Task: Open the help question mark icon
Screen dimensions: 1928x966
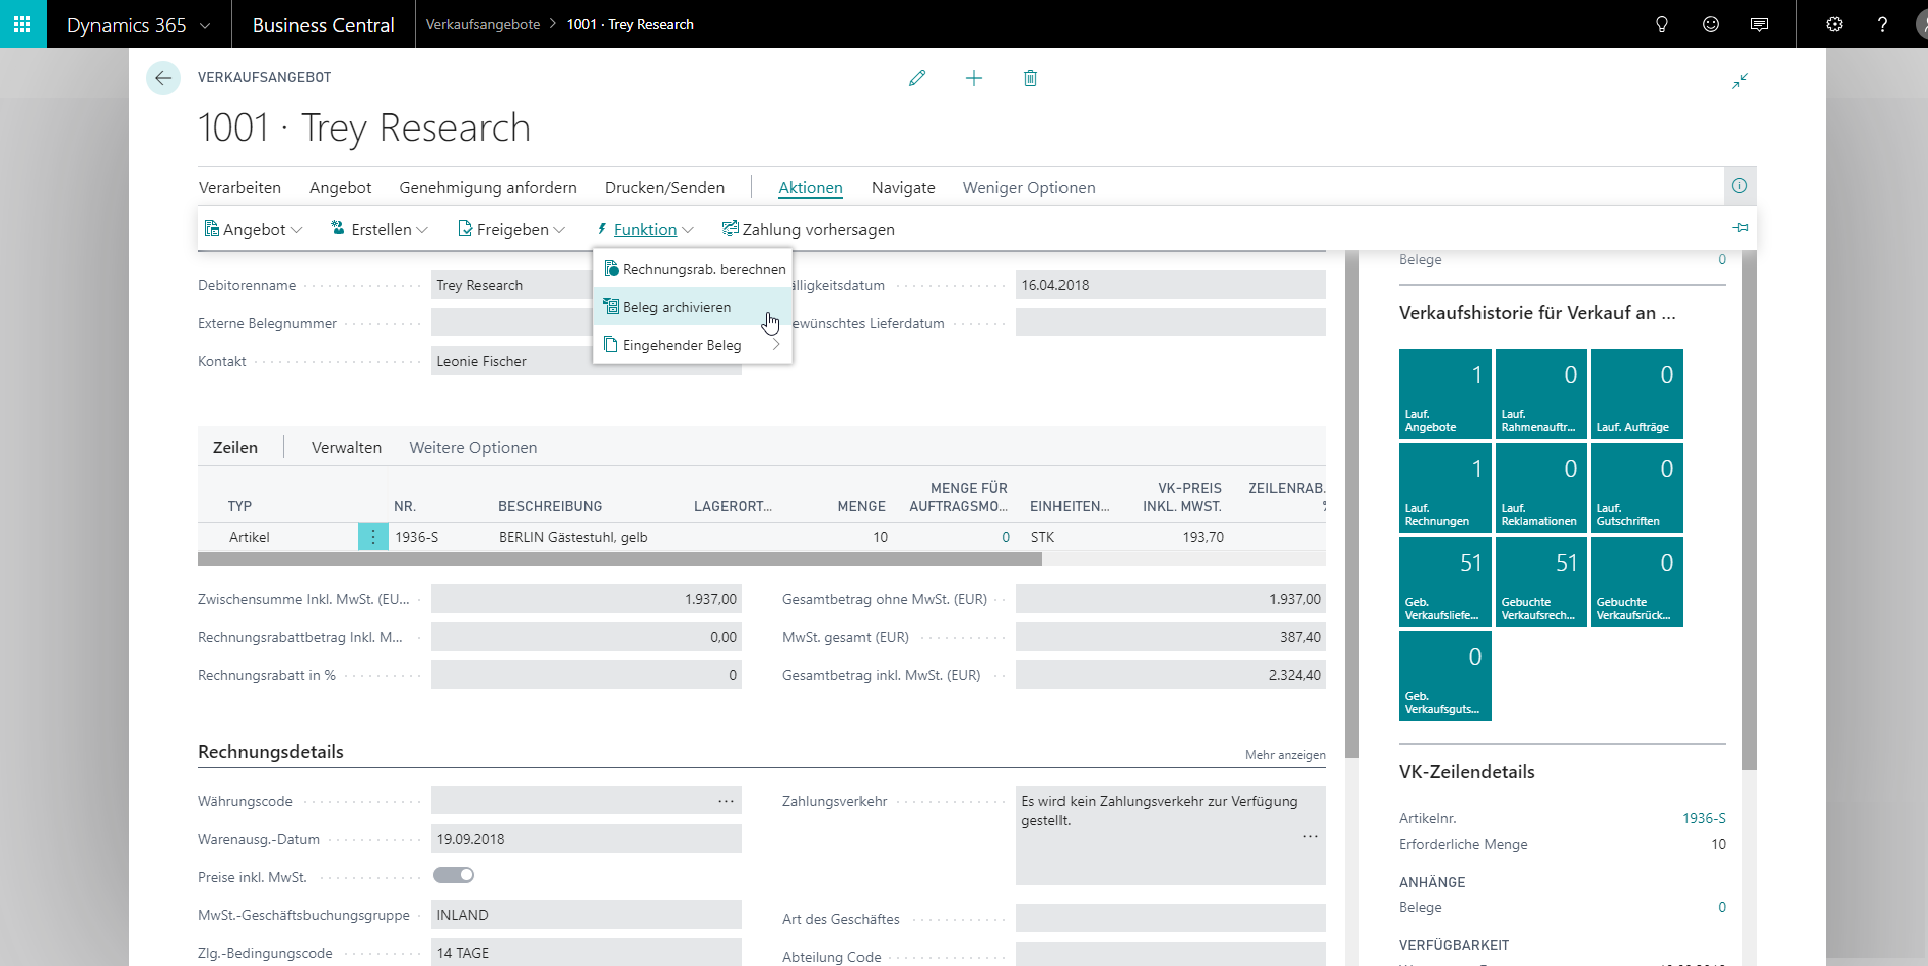Action: pyautogui.click(x=1882, y=24)
